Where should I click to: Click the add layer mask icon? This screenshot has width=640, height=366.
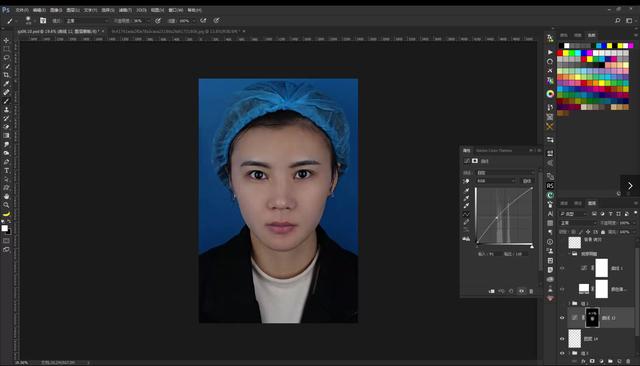pos(592,361)
